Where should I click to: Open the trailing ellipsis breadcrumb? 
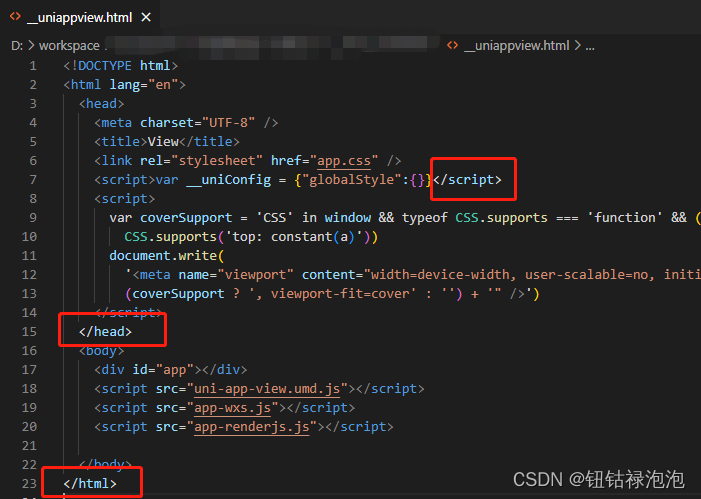pos(590,46)
